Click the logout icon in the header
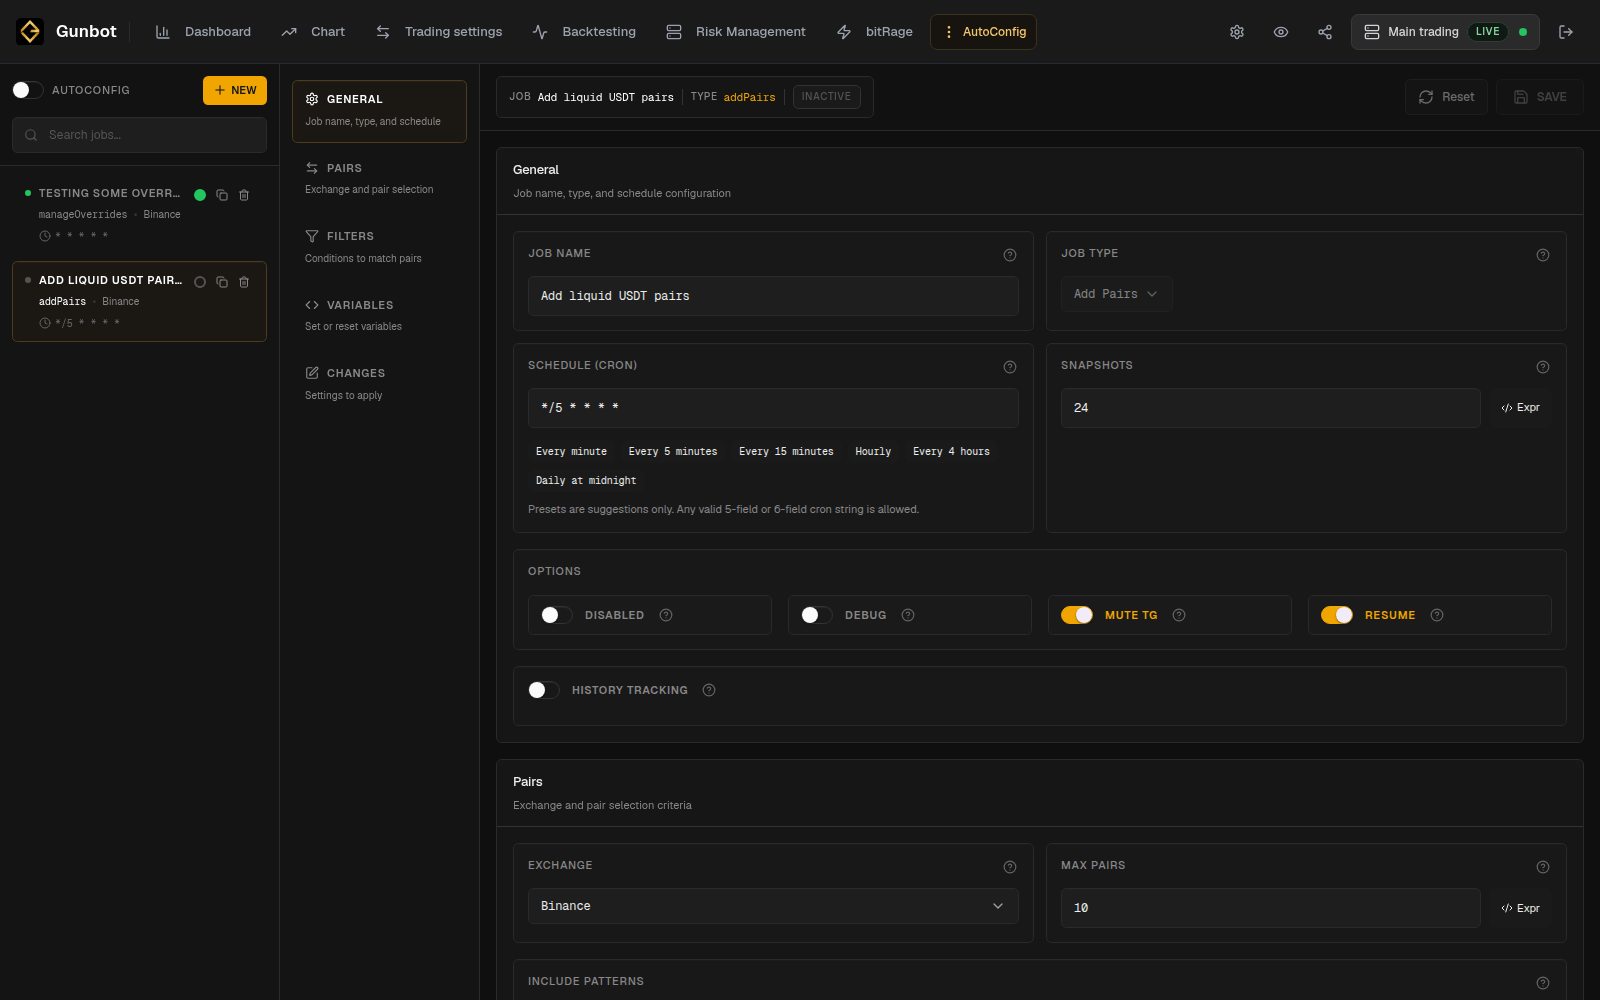The height and width of the screenshot is (1000, 1600). point(1566,32)
